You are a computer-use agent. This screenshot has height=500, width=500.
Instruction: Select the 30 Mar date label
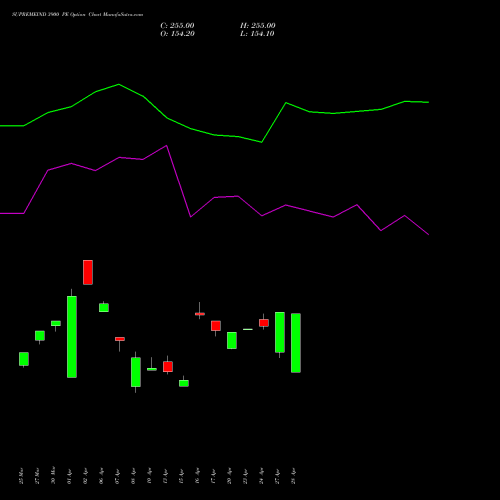[54, 476]
